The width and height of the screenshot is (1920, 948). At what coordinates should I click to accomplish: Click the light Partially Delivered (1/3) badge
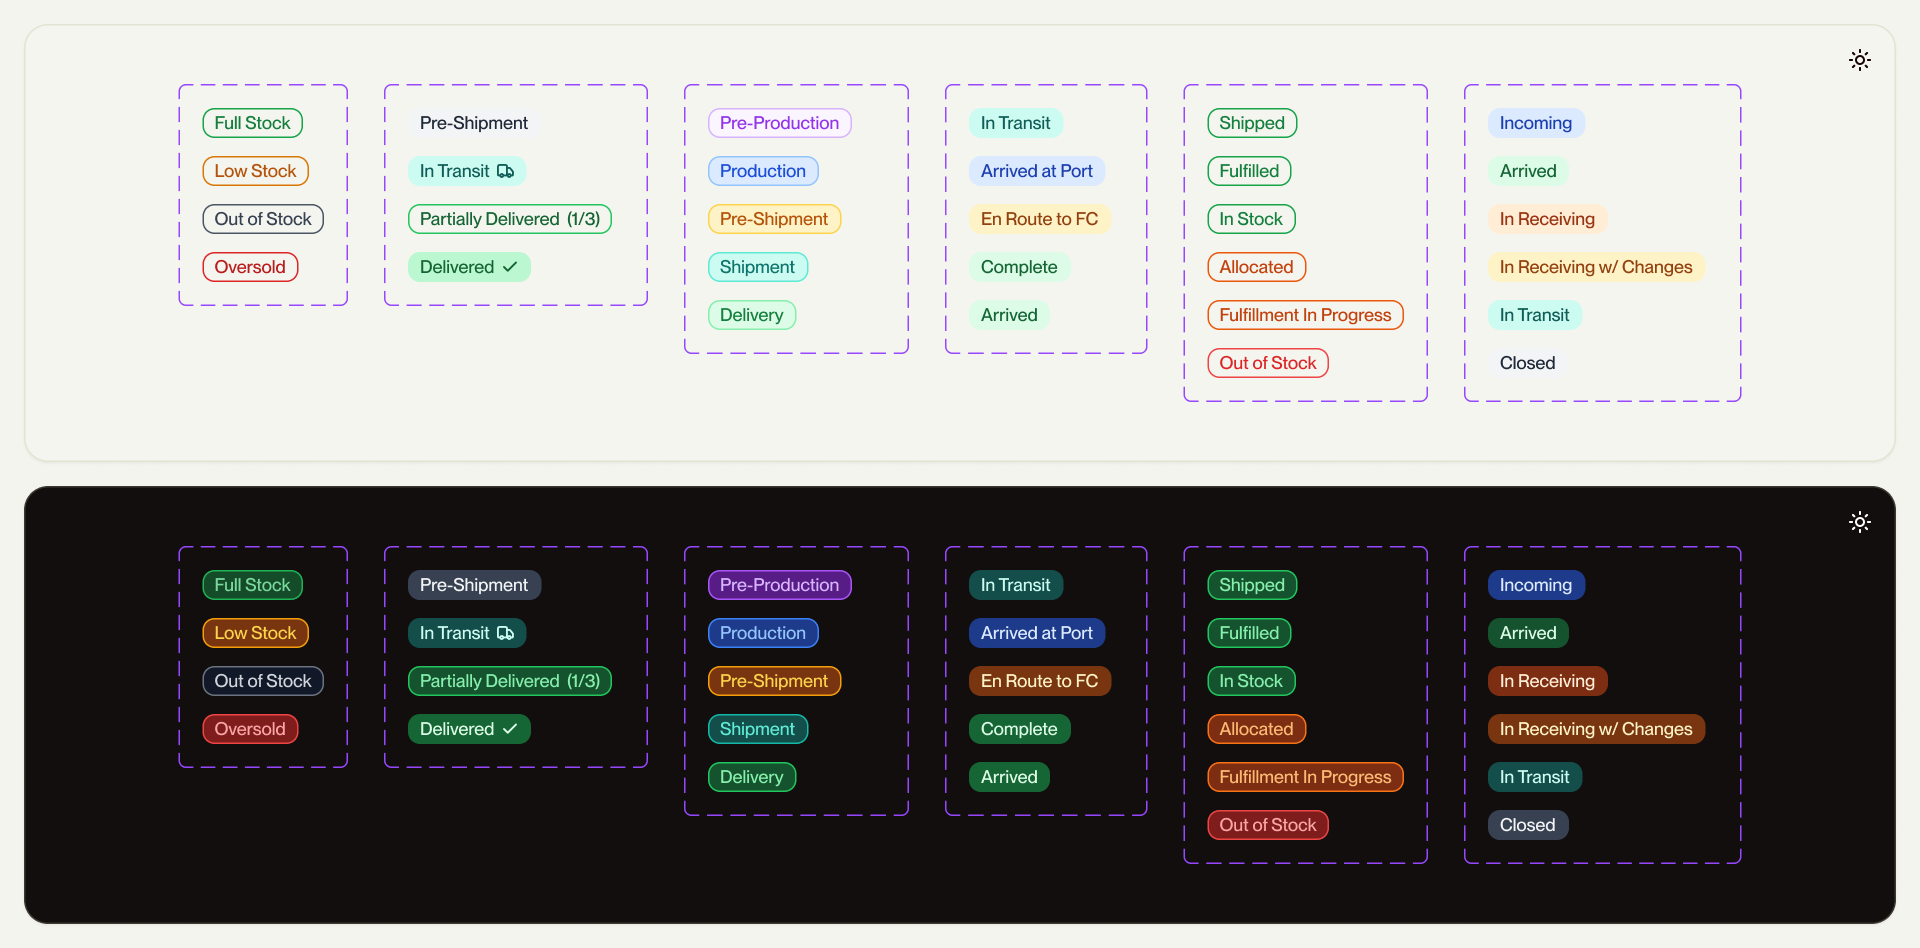pos(510,219)
